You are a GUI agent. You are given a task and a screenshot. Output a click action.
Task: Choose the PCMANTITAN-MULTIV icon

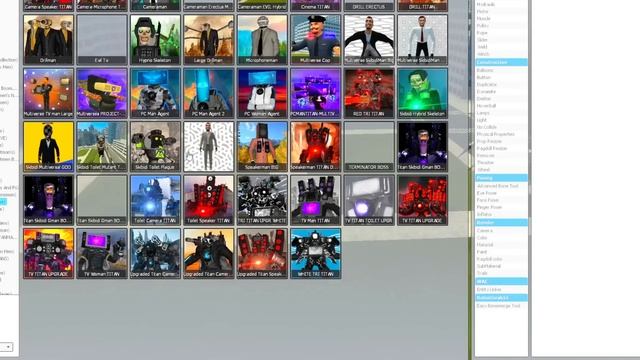click(x=316, y=93)
